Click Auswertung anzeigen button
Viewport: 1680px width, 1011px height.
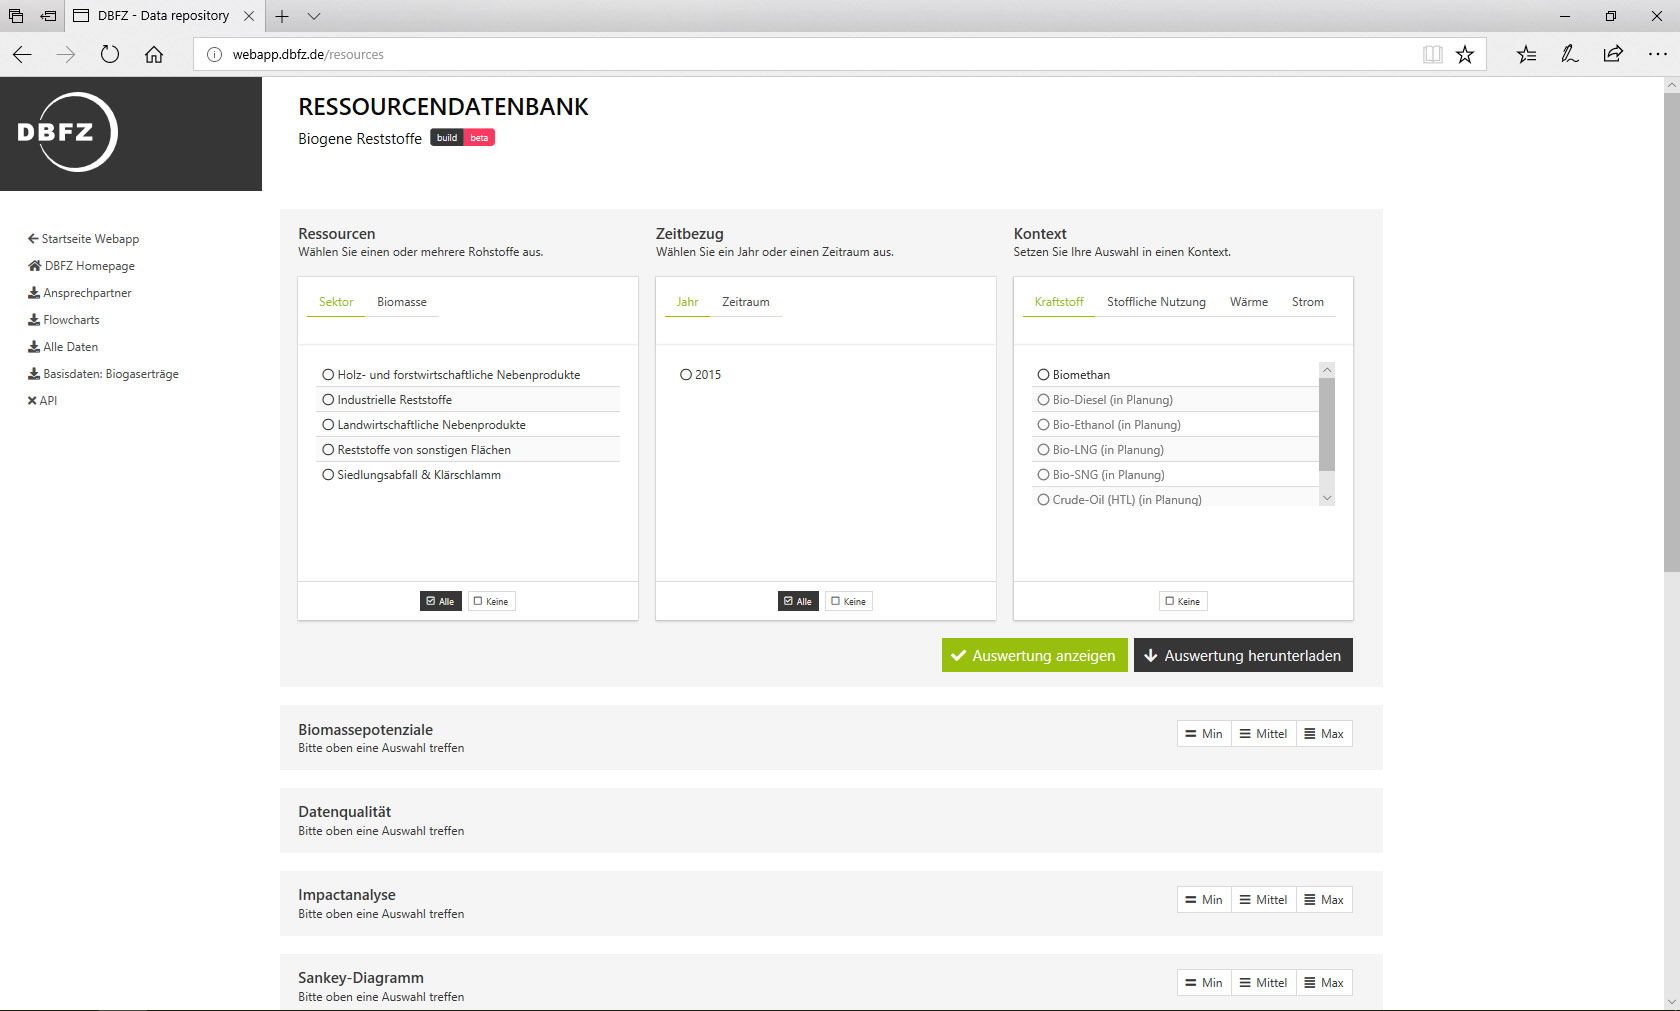[x=1034, y=656]
